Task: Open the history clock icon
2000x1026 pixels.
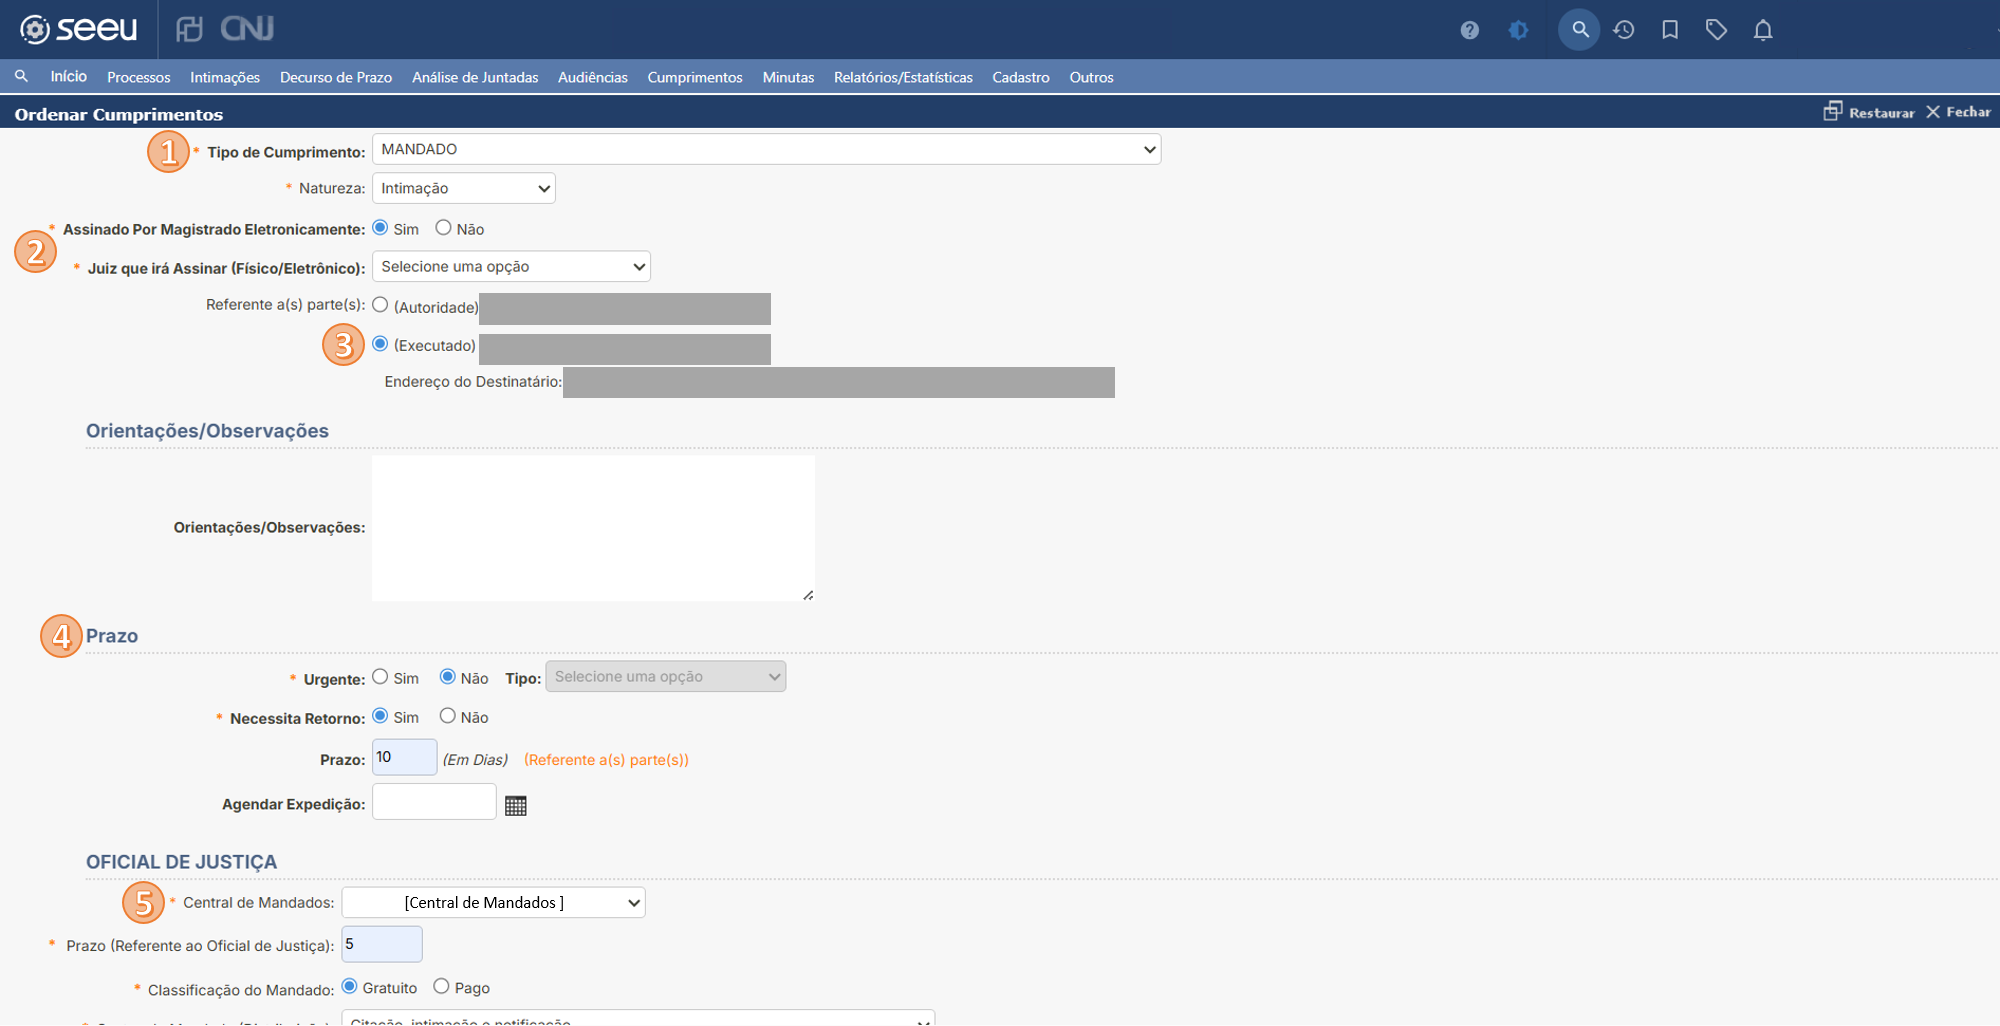Action: pyautogui.click(x=1624, y=30)
